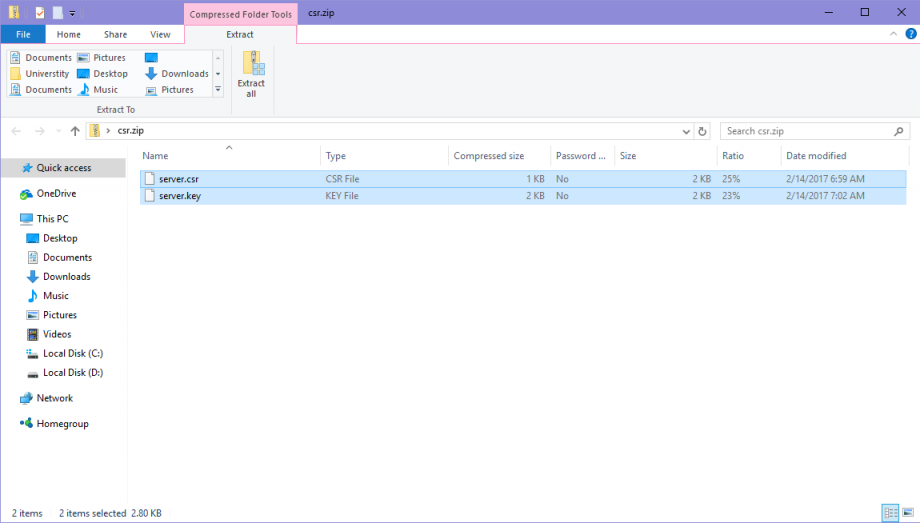Sort by the Date modified column

(816, 156)
